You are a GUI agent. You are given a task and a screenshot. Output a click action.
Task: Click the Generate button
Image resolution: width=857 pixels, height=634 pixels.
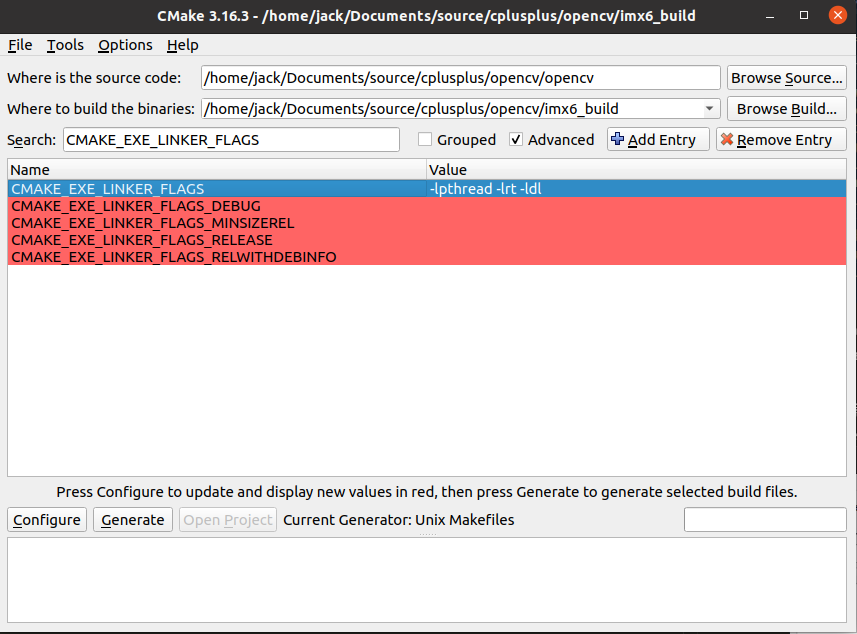[133, 520]
